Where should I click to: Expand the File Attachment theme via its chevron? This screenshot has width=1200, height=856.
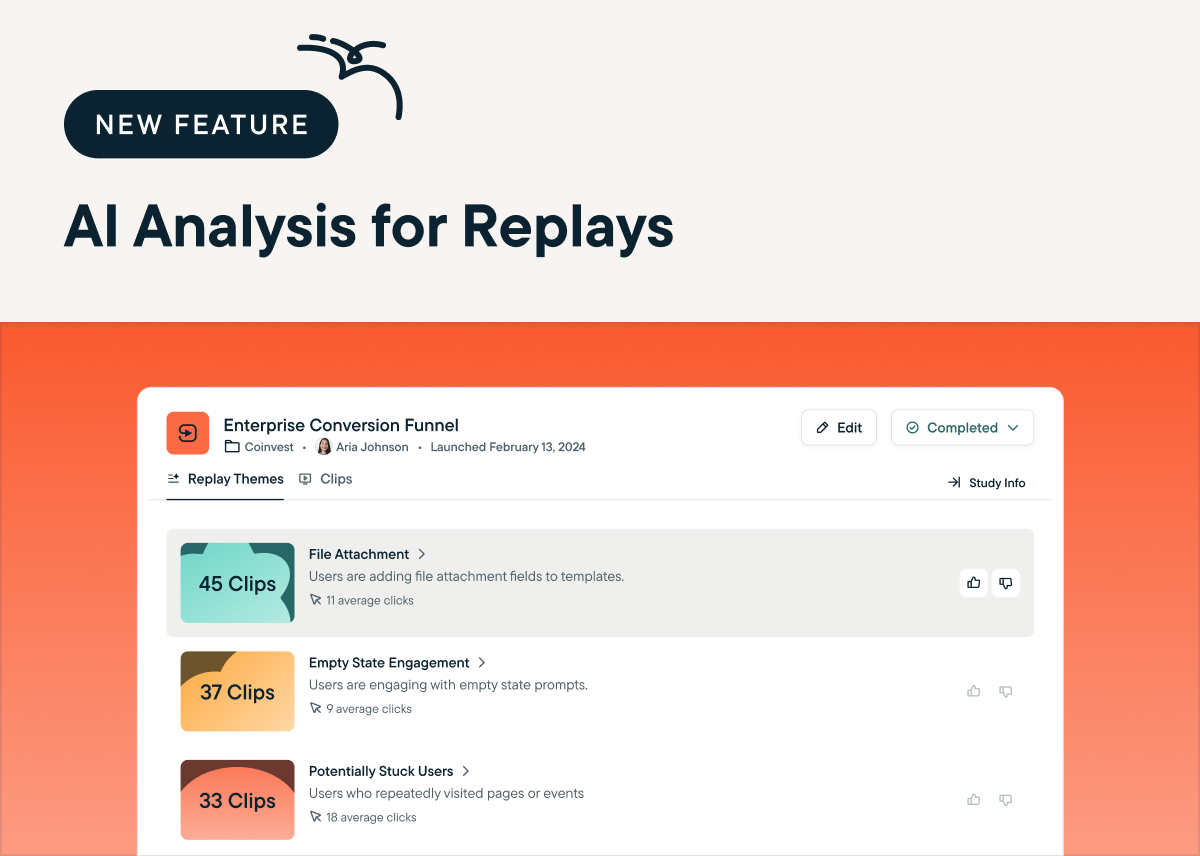click(421, 554)
